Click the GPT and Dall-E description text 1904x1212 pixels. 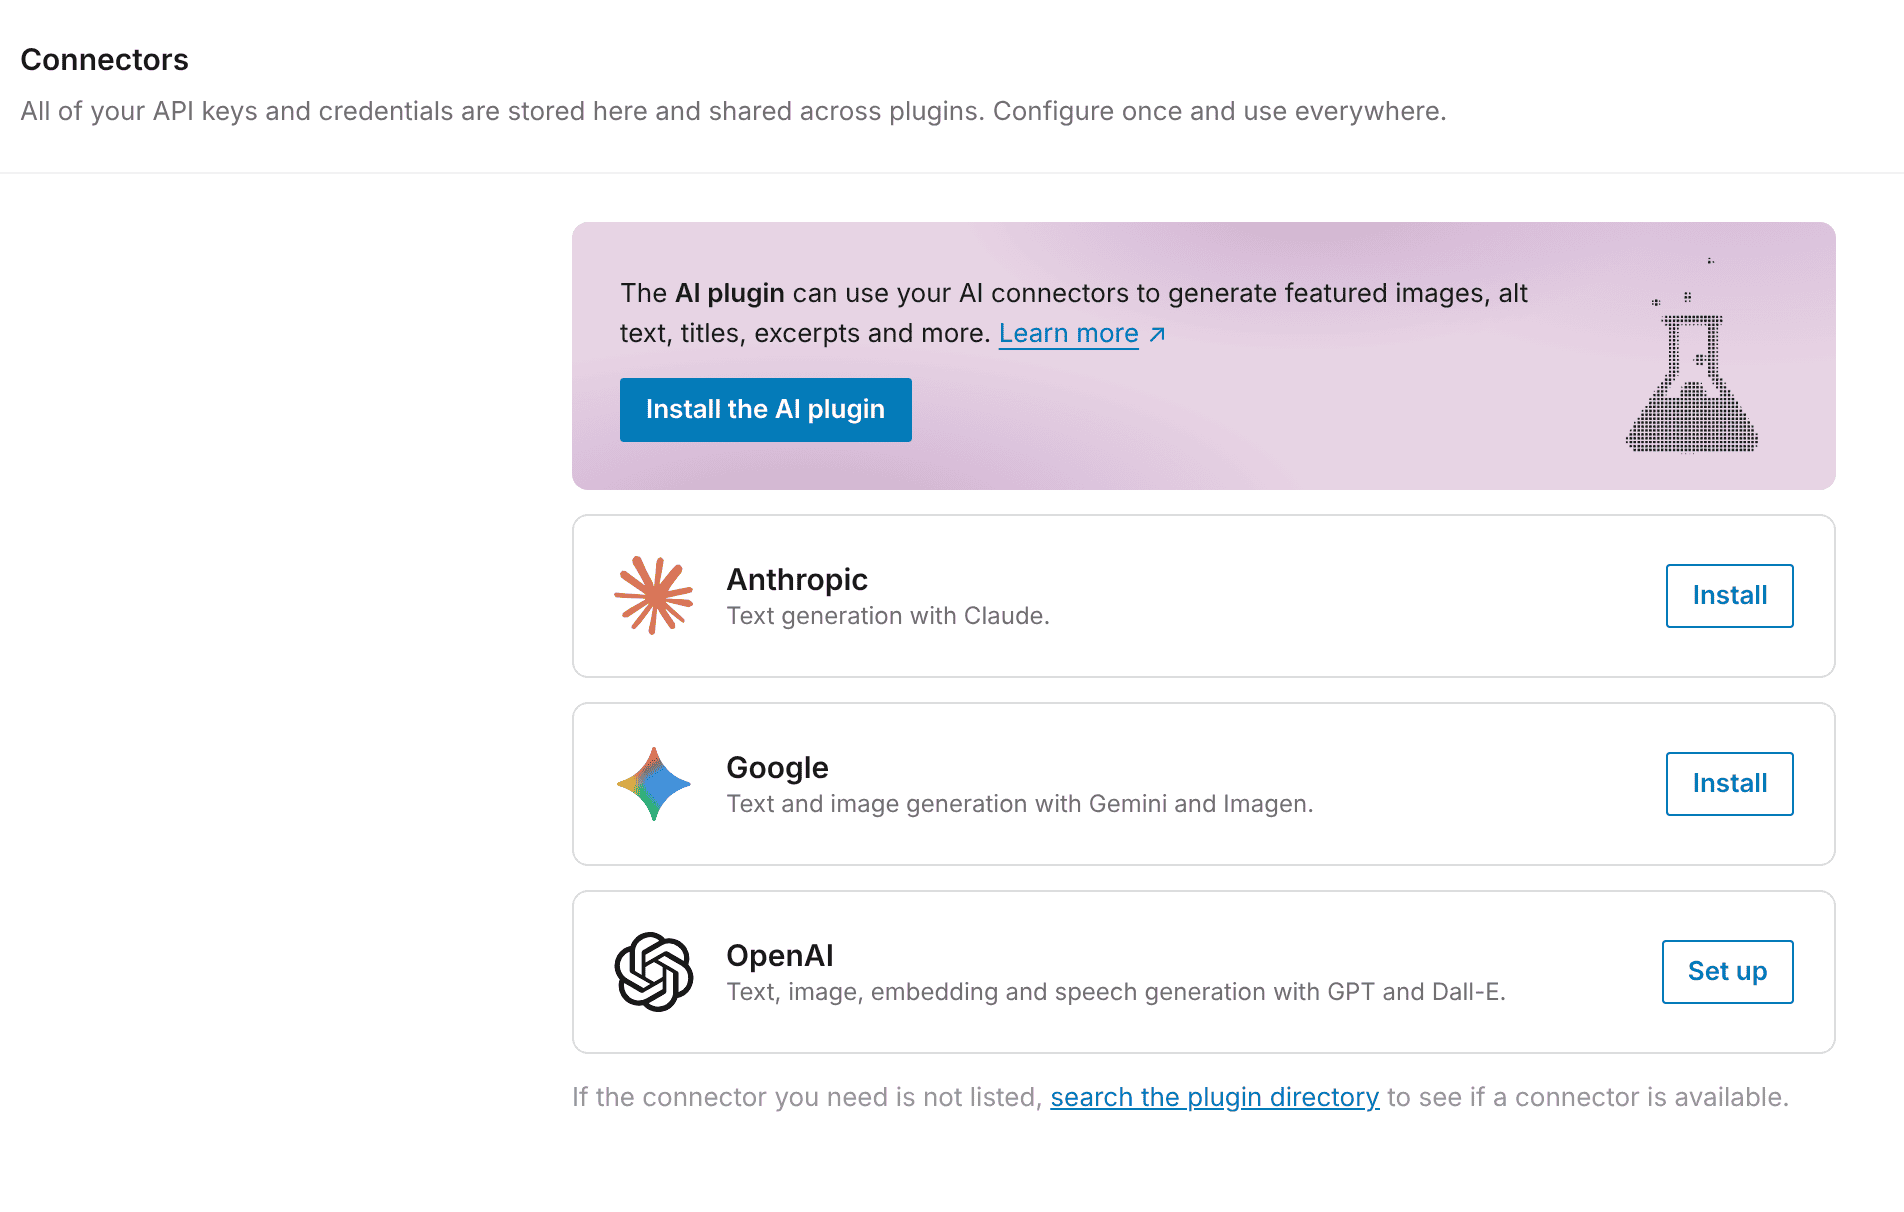point(1116,992)
